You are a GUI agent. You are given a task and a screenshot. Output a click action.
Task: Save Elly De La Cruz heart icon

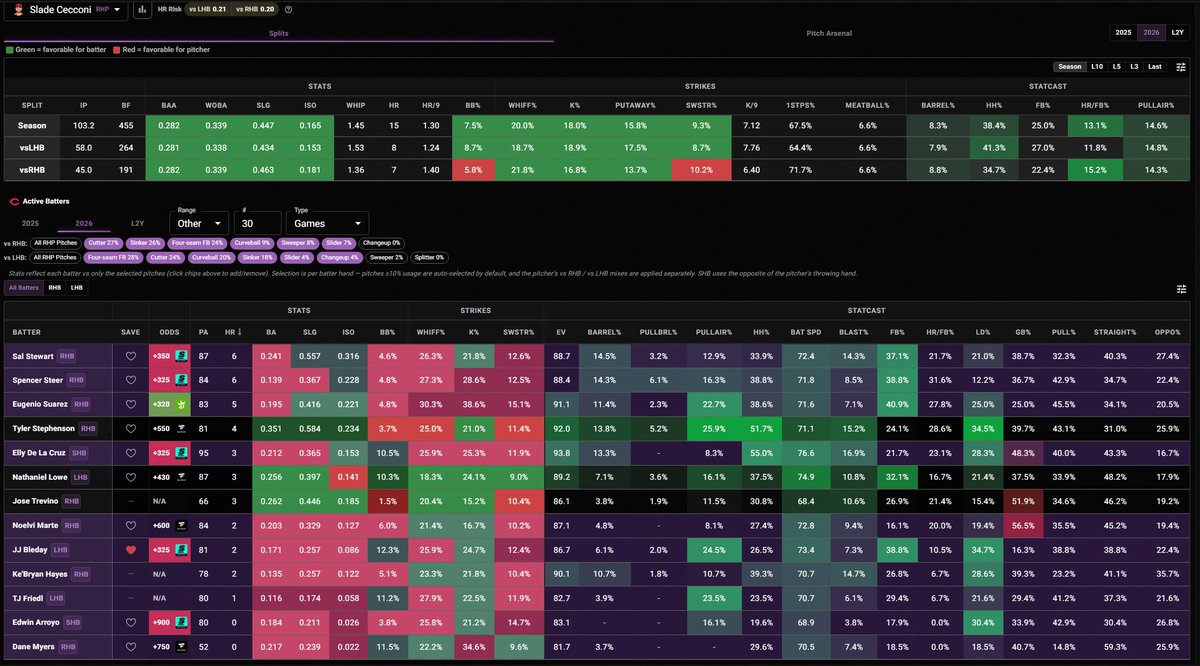[130, 453]
